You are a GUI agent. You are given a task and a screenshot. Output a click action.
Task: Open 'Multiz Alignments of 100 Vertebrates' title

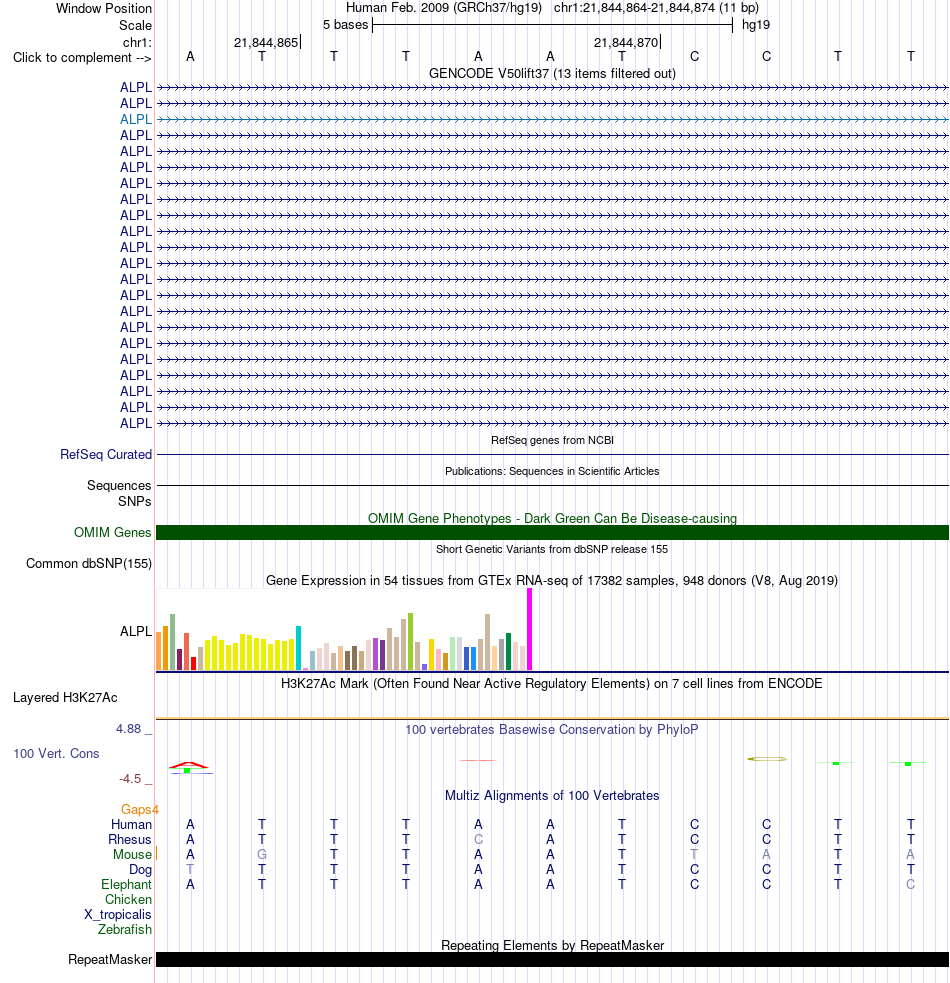pos(552,796)
